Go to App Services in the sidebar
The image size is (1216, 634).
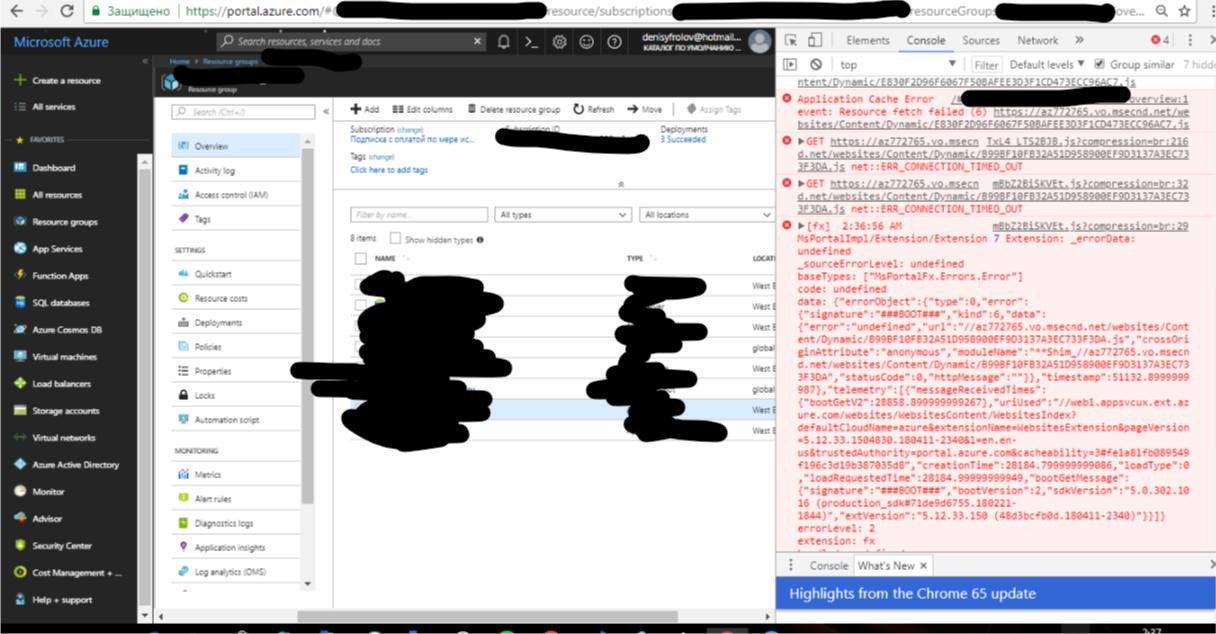(x=57, y=249)
